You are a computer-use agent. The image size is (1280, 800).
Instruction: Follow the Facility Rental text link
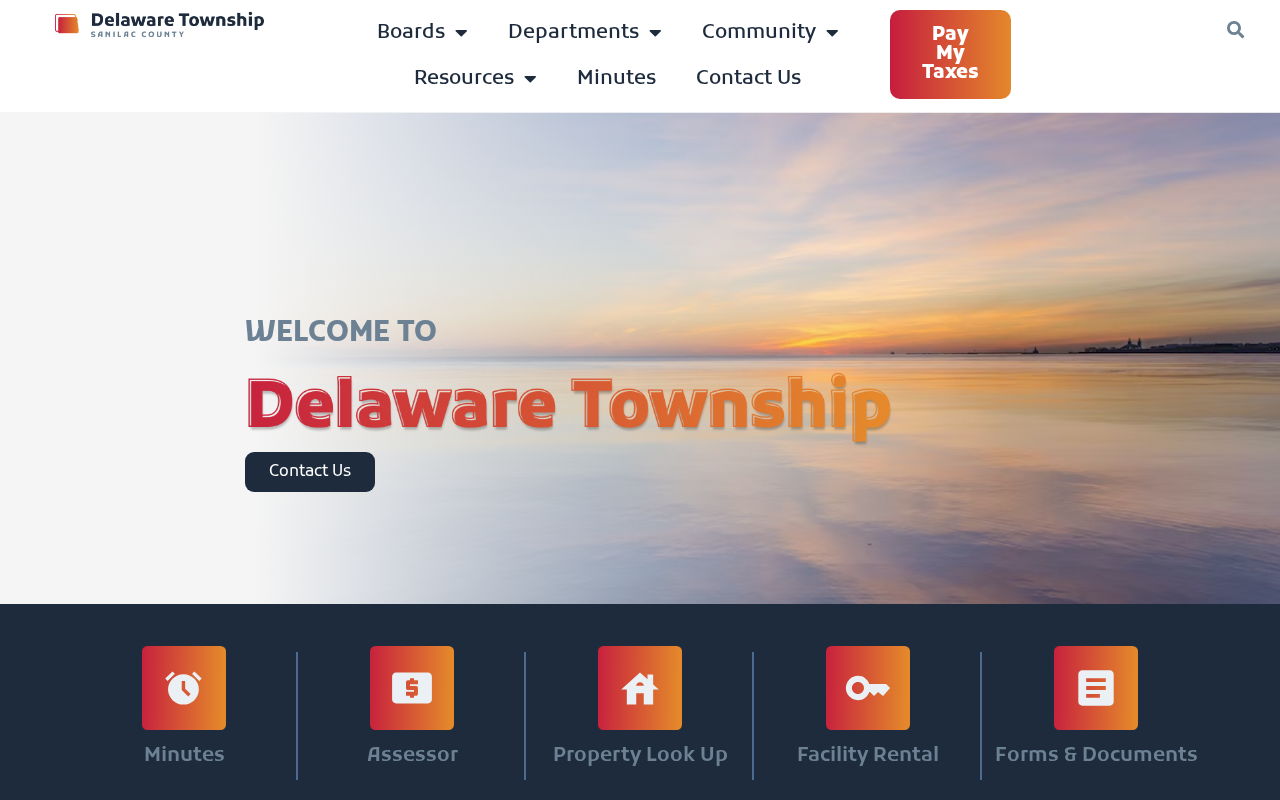click(x=868, y=755)
